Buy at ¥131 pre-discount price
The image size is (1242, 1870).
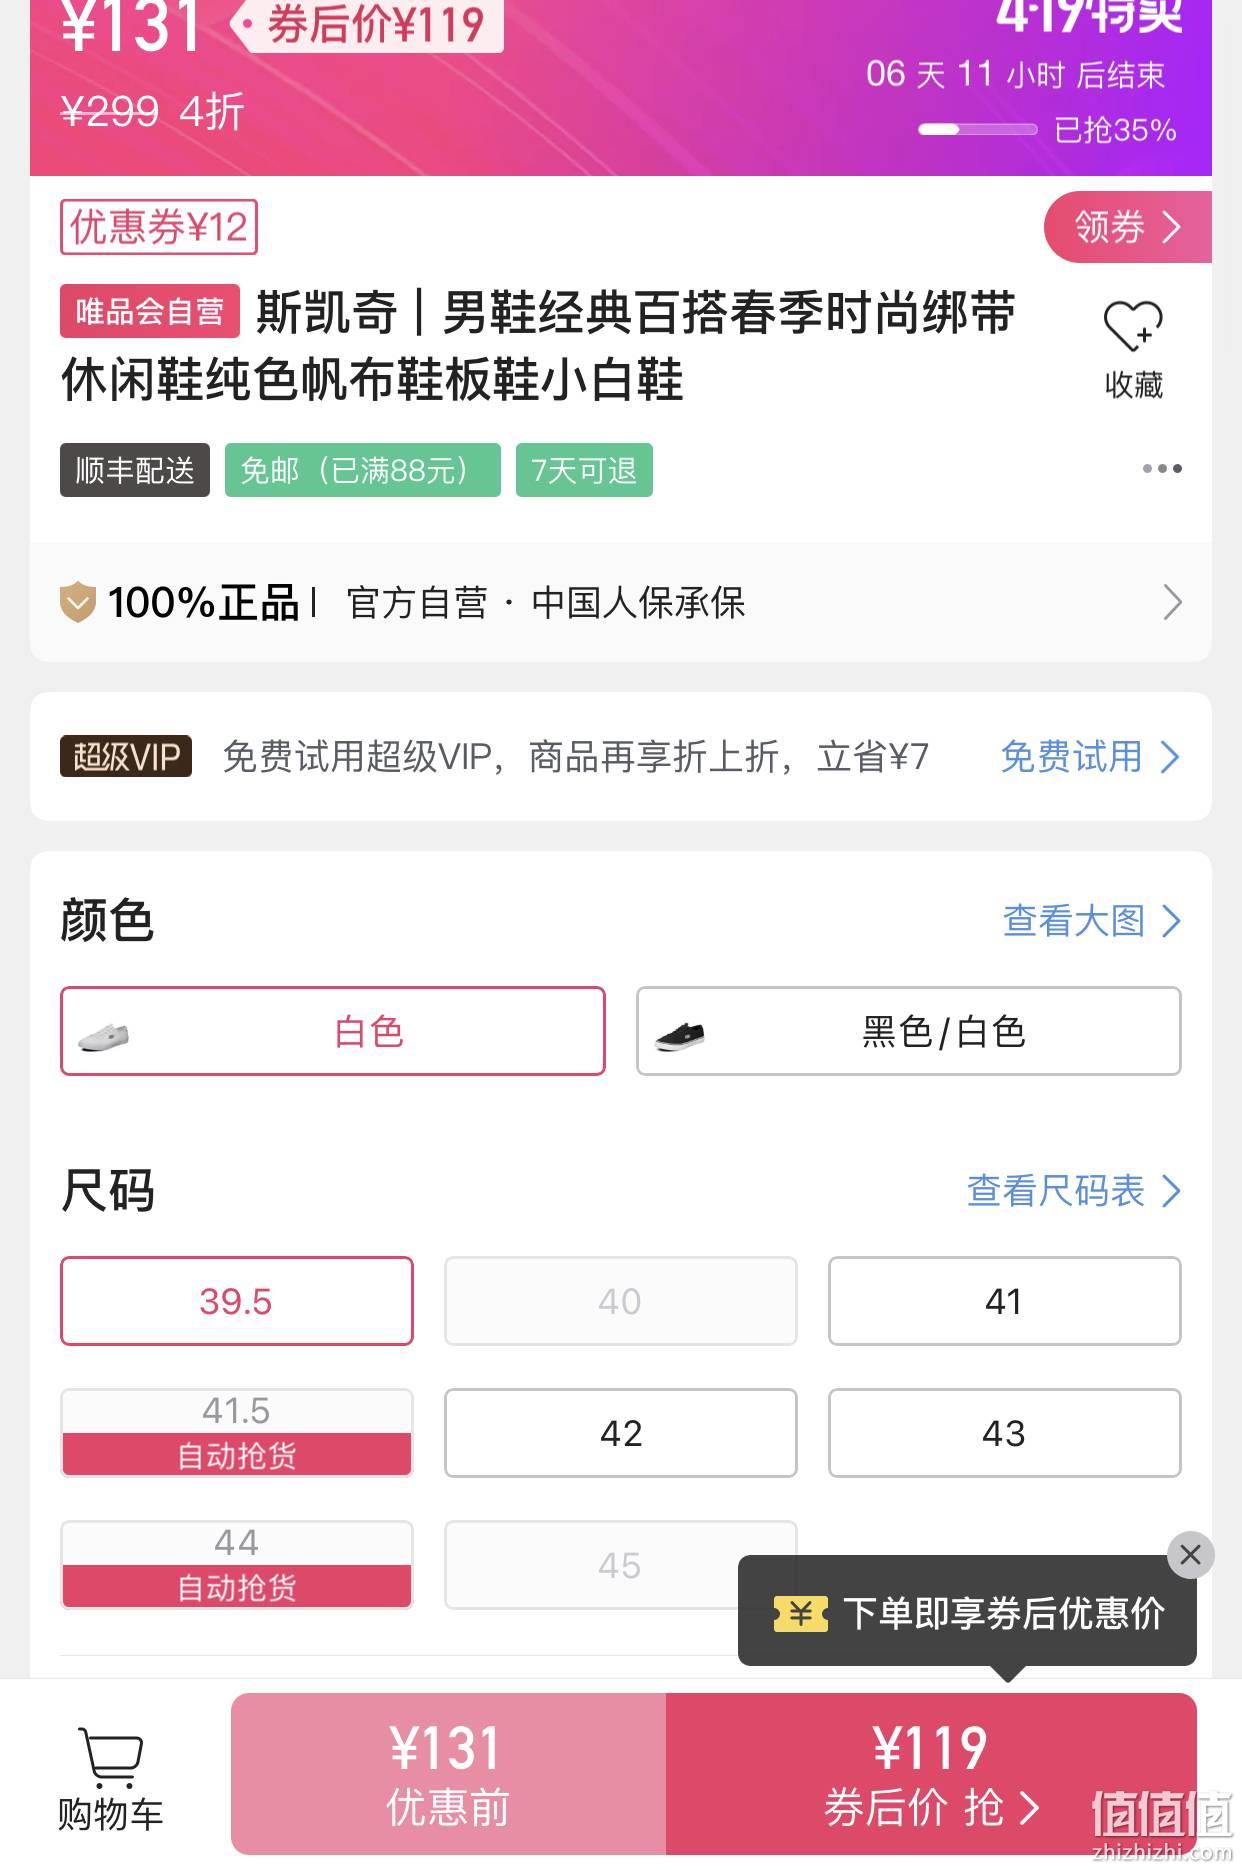[448, 1774]
